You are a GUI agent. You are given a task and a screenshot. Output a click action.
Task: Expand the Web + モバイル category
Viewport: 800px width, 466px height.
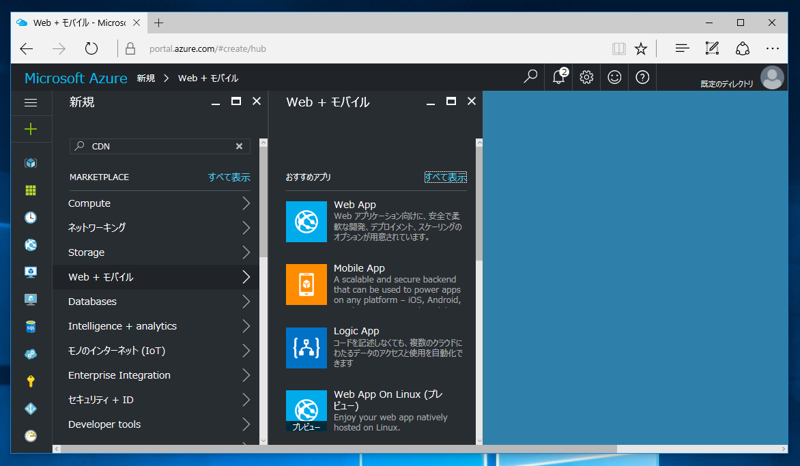click(156, 277)
